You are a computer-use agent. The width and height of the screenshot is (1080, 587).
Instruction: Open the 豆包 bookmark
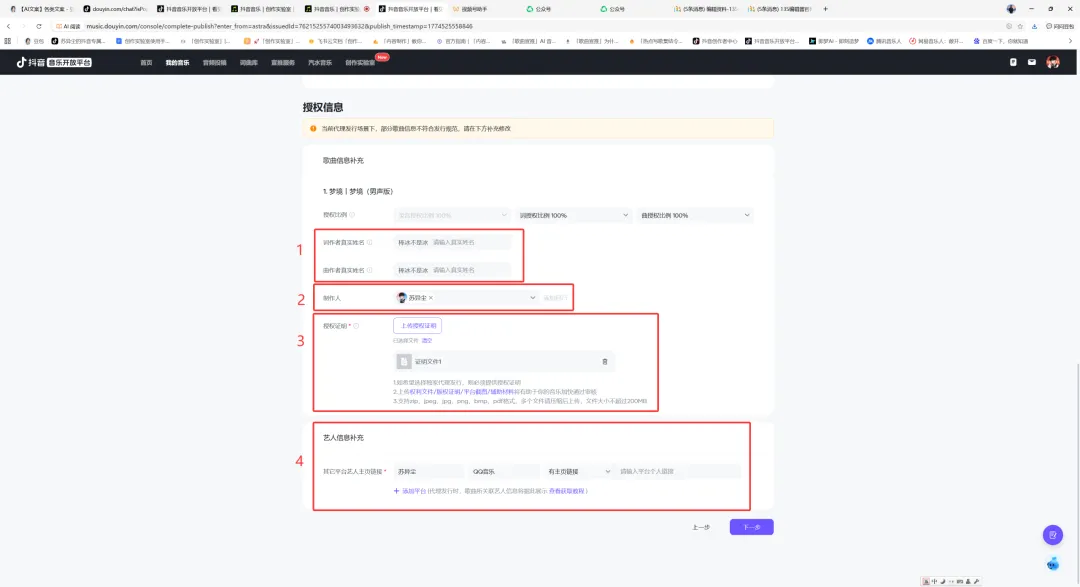coord(34,41)
